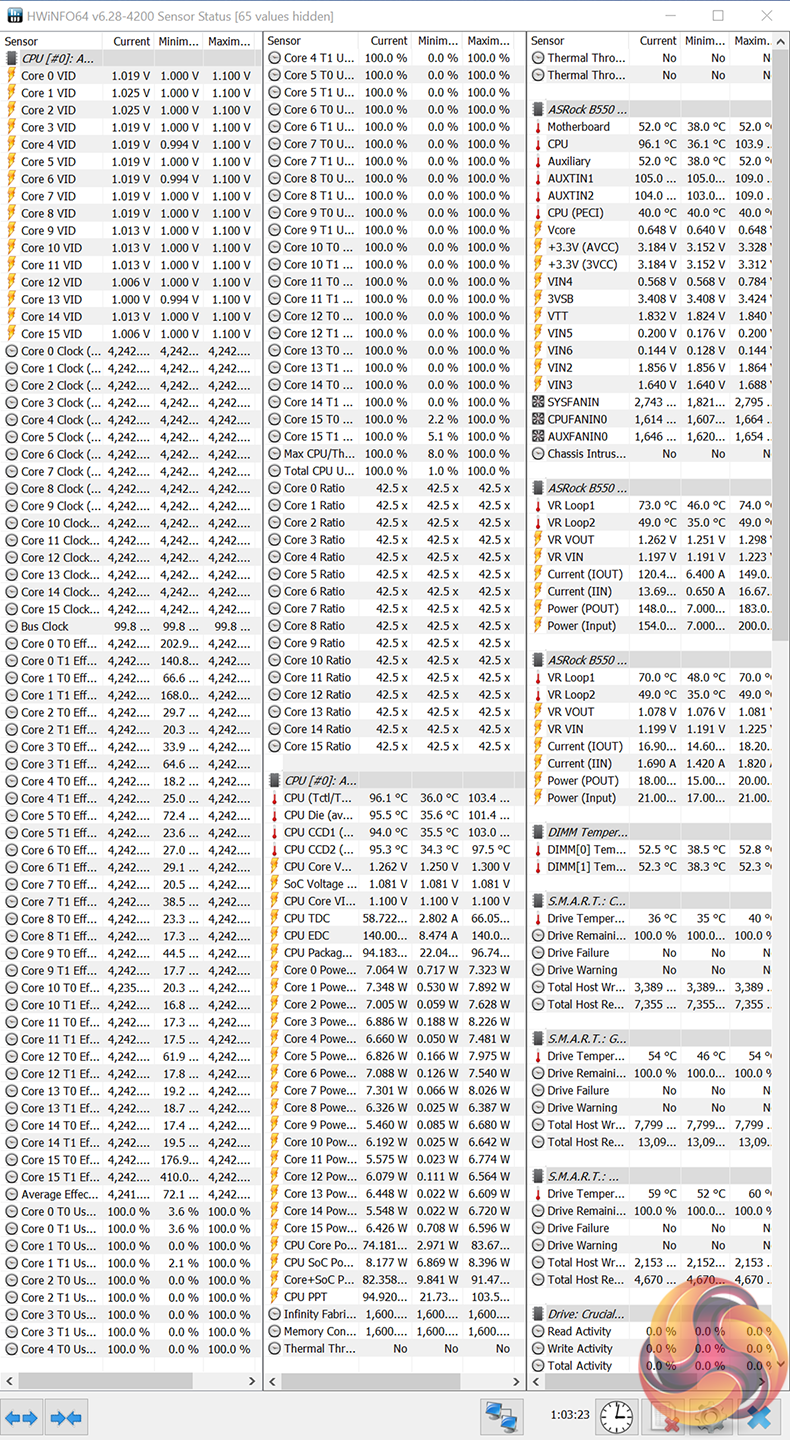790x1440 pixels.
Task: Select the Core 15 VID row
Action: (131, 334)
